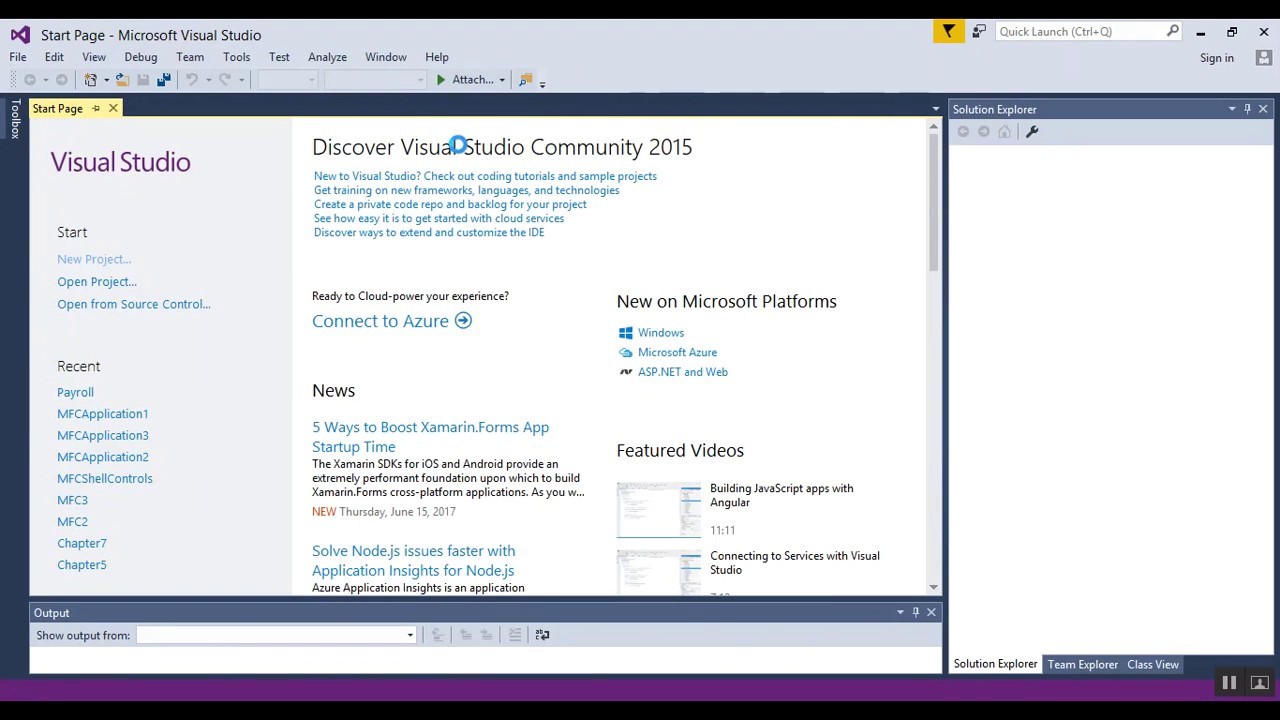Viewport: 1280px width, 720px height.
Task: Click the Visual Studio logo in title bar
Action: (20, 35)
